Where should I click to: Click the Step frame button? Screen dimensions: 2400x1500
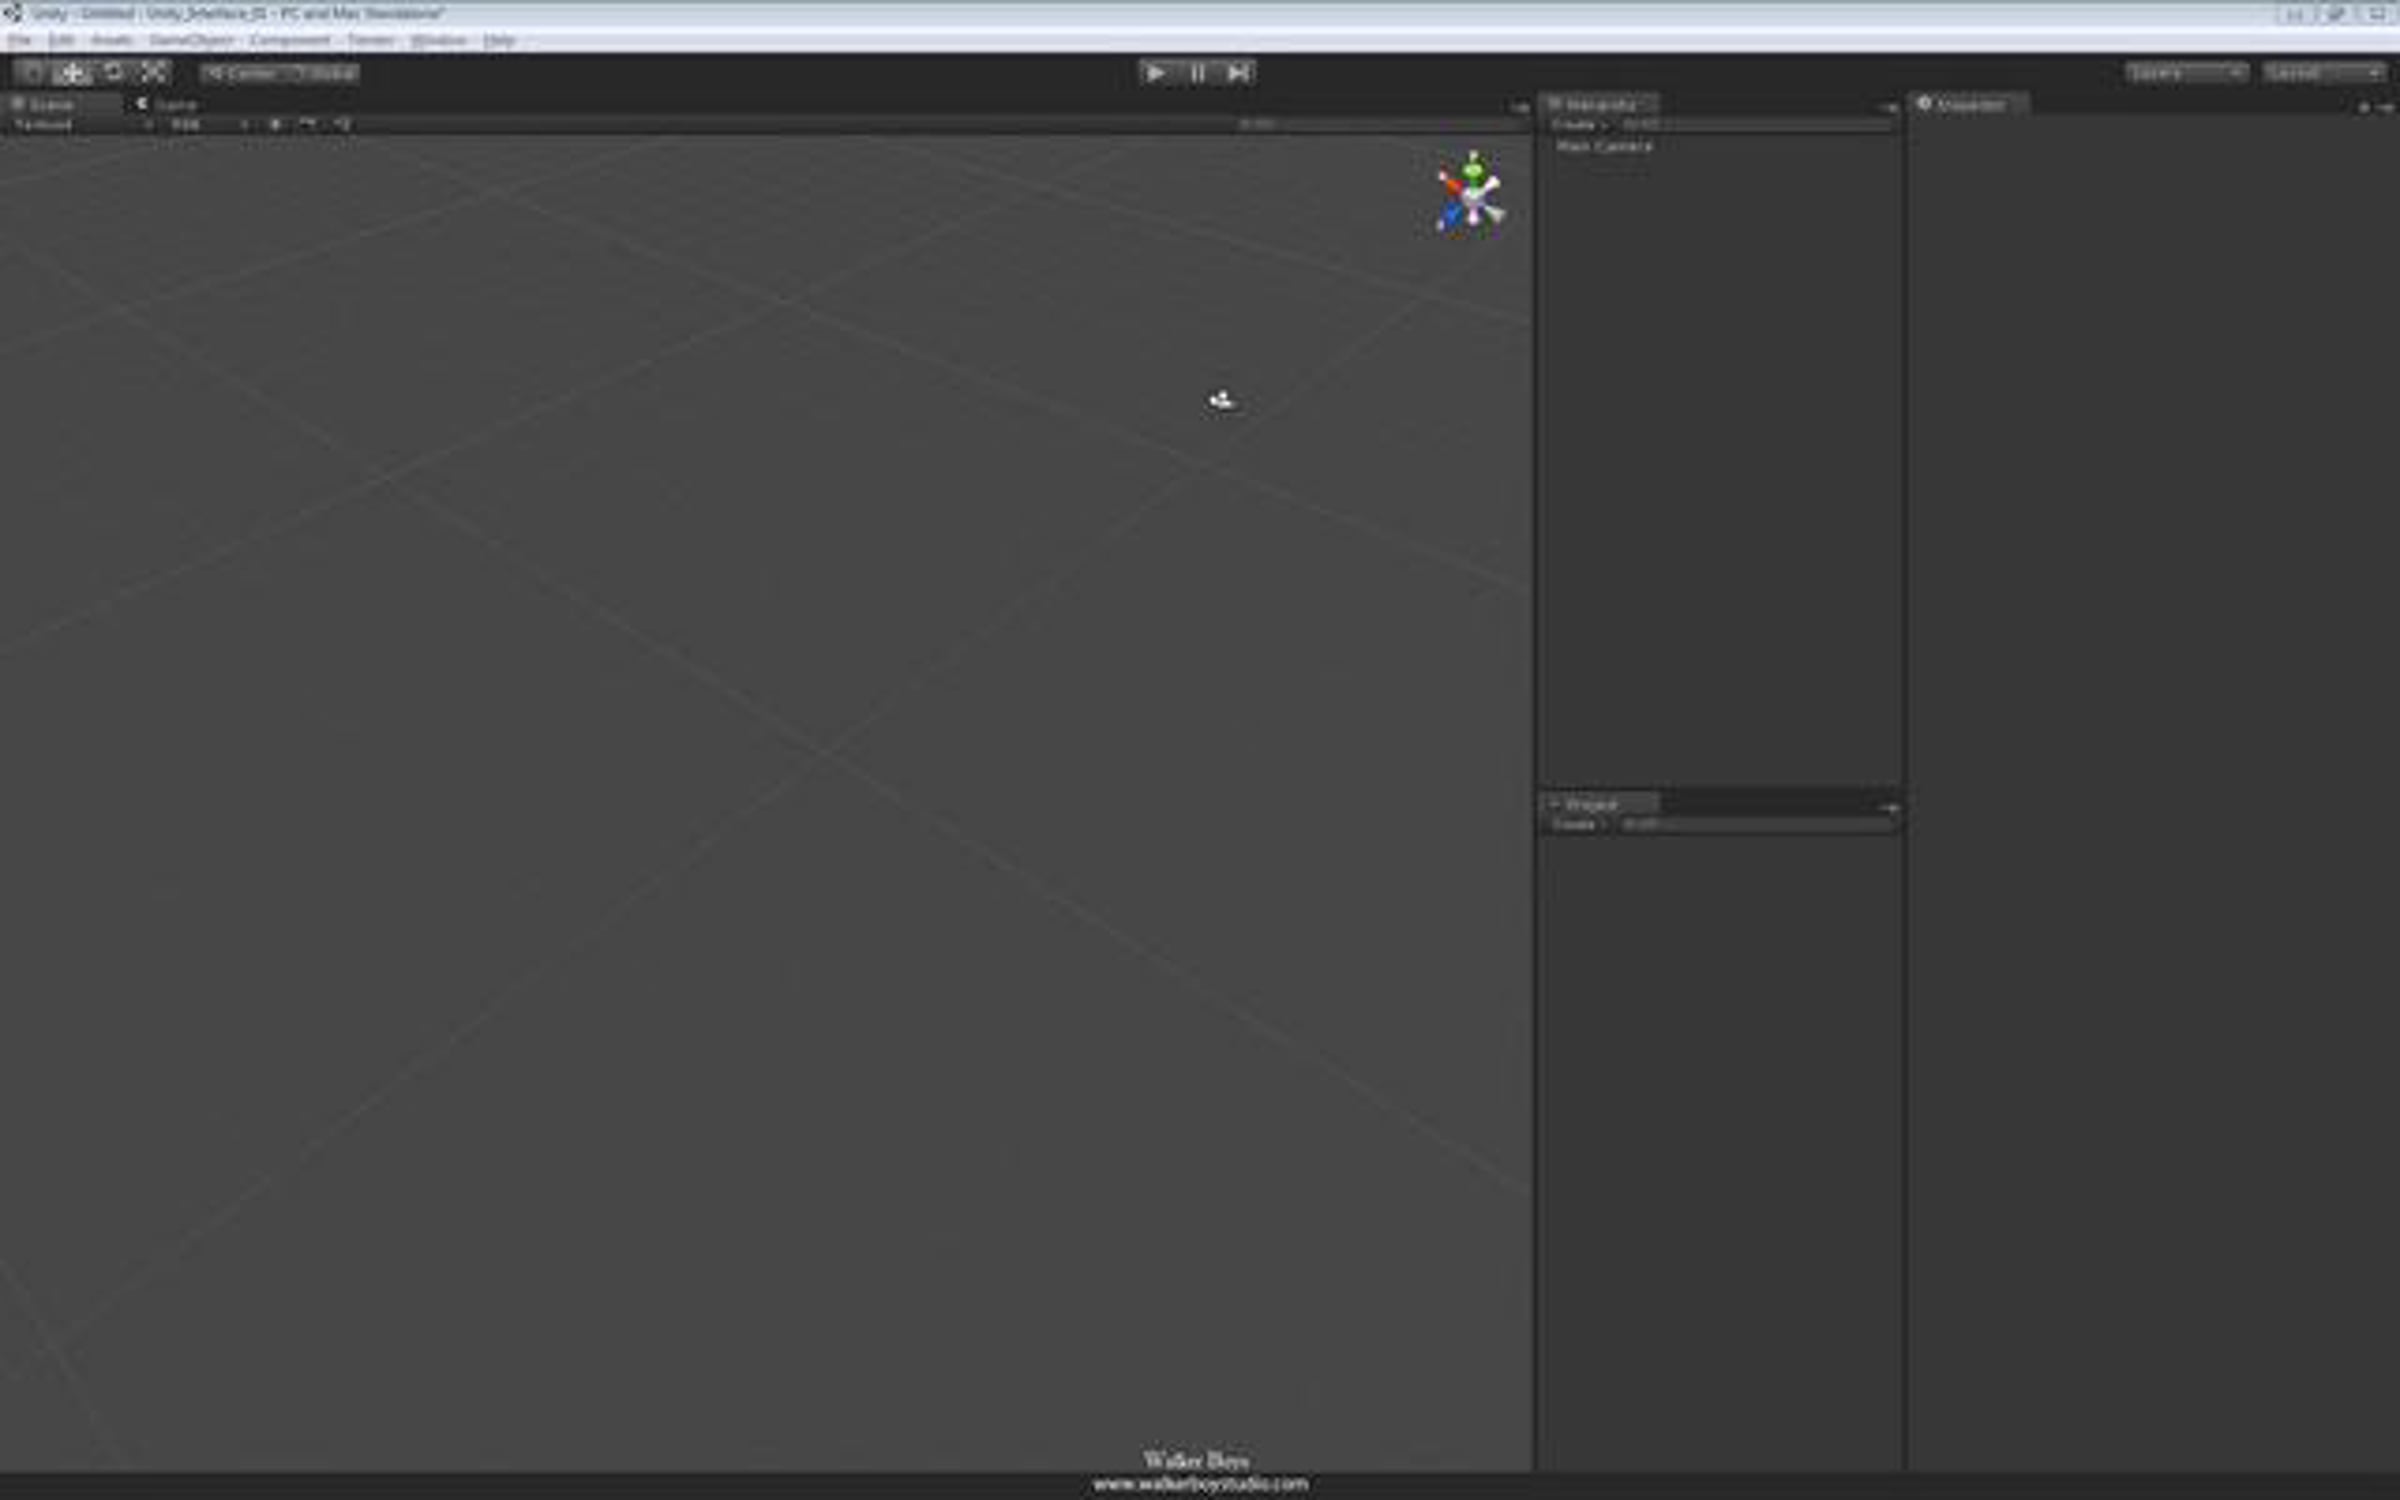click(1238, 72)
